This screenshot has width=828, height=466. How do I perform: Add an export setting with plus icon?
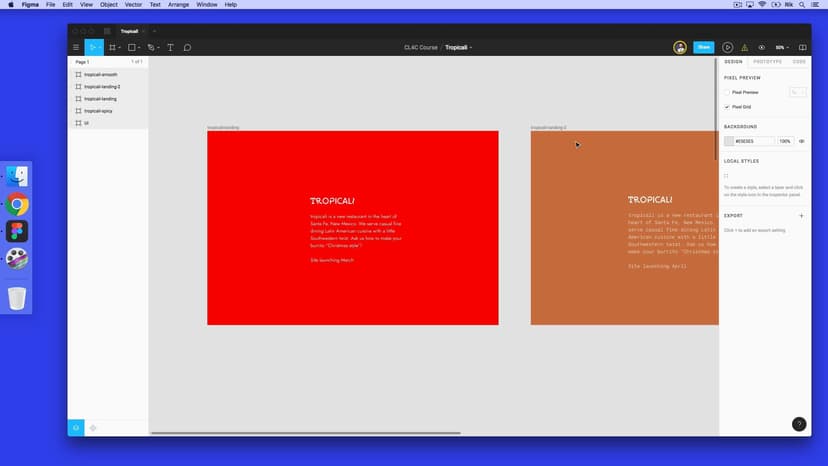[x=801, y=215]
